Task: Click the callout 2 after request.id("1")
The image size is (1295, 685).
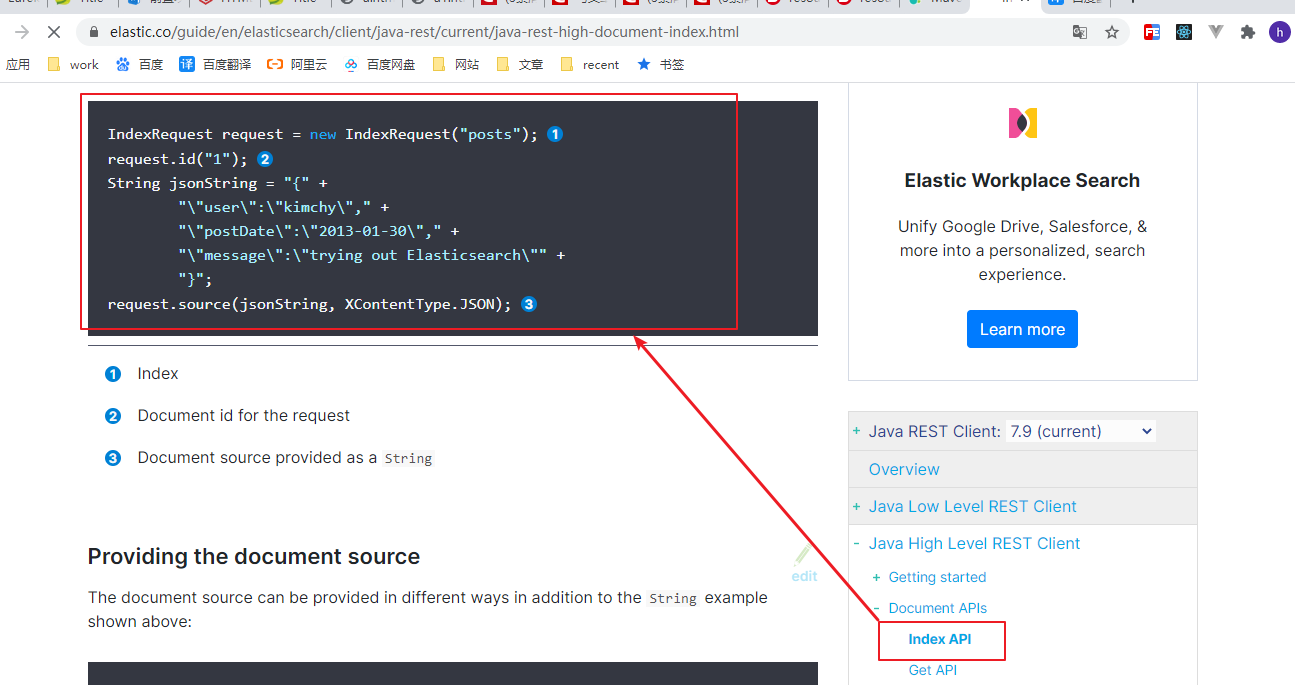Action: pos(265,159)
